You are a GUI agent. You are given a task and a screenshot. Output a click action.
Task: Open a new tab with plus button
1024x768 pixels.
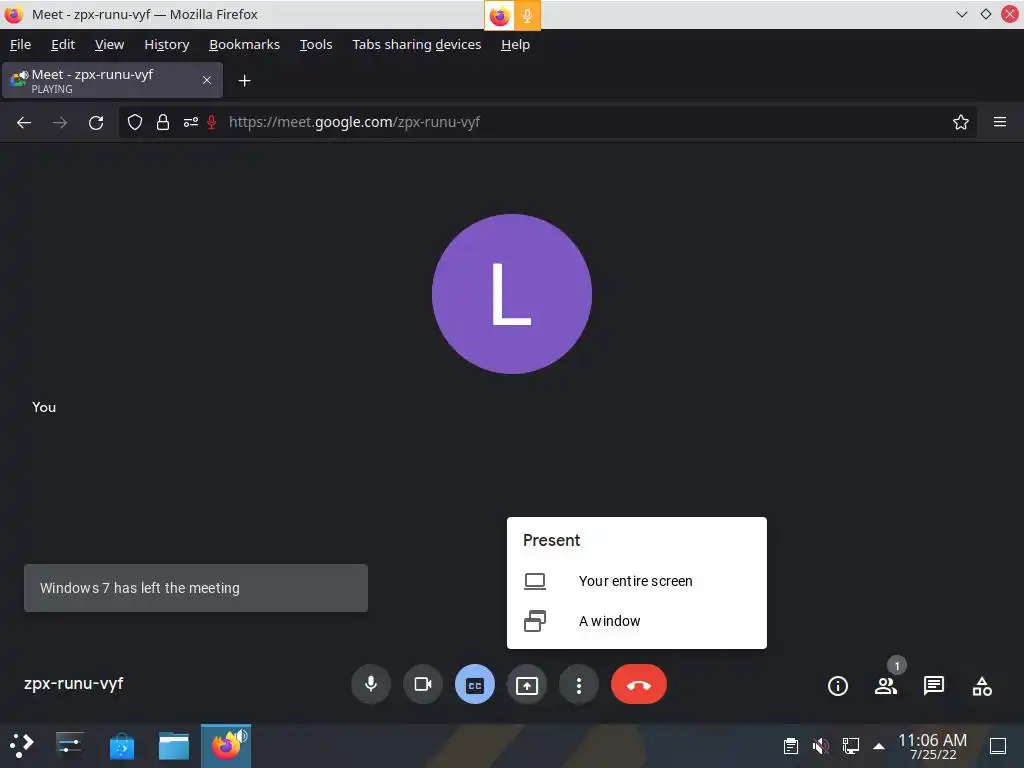244,80
